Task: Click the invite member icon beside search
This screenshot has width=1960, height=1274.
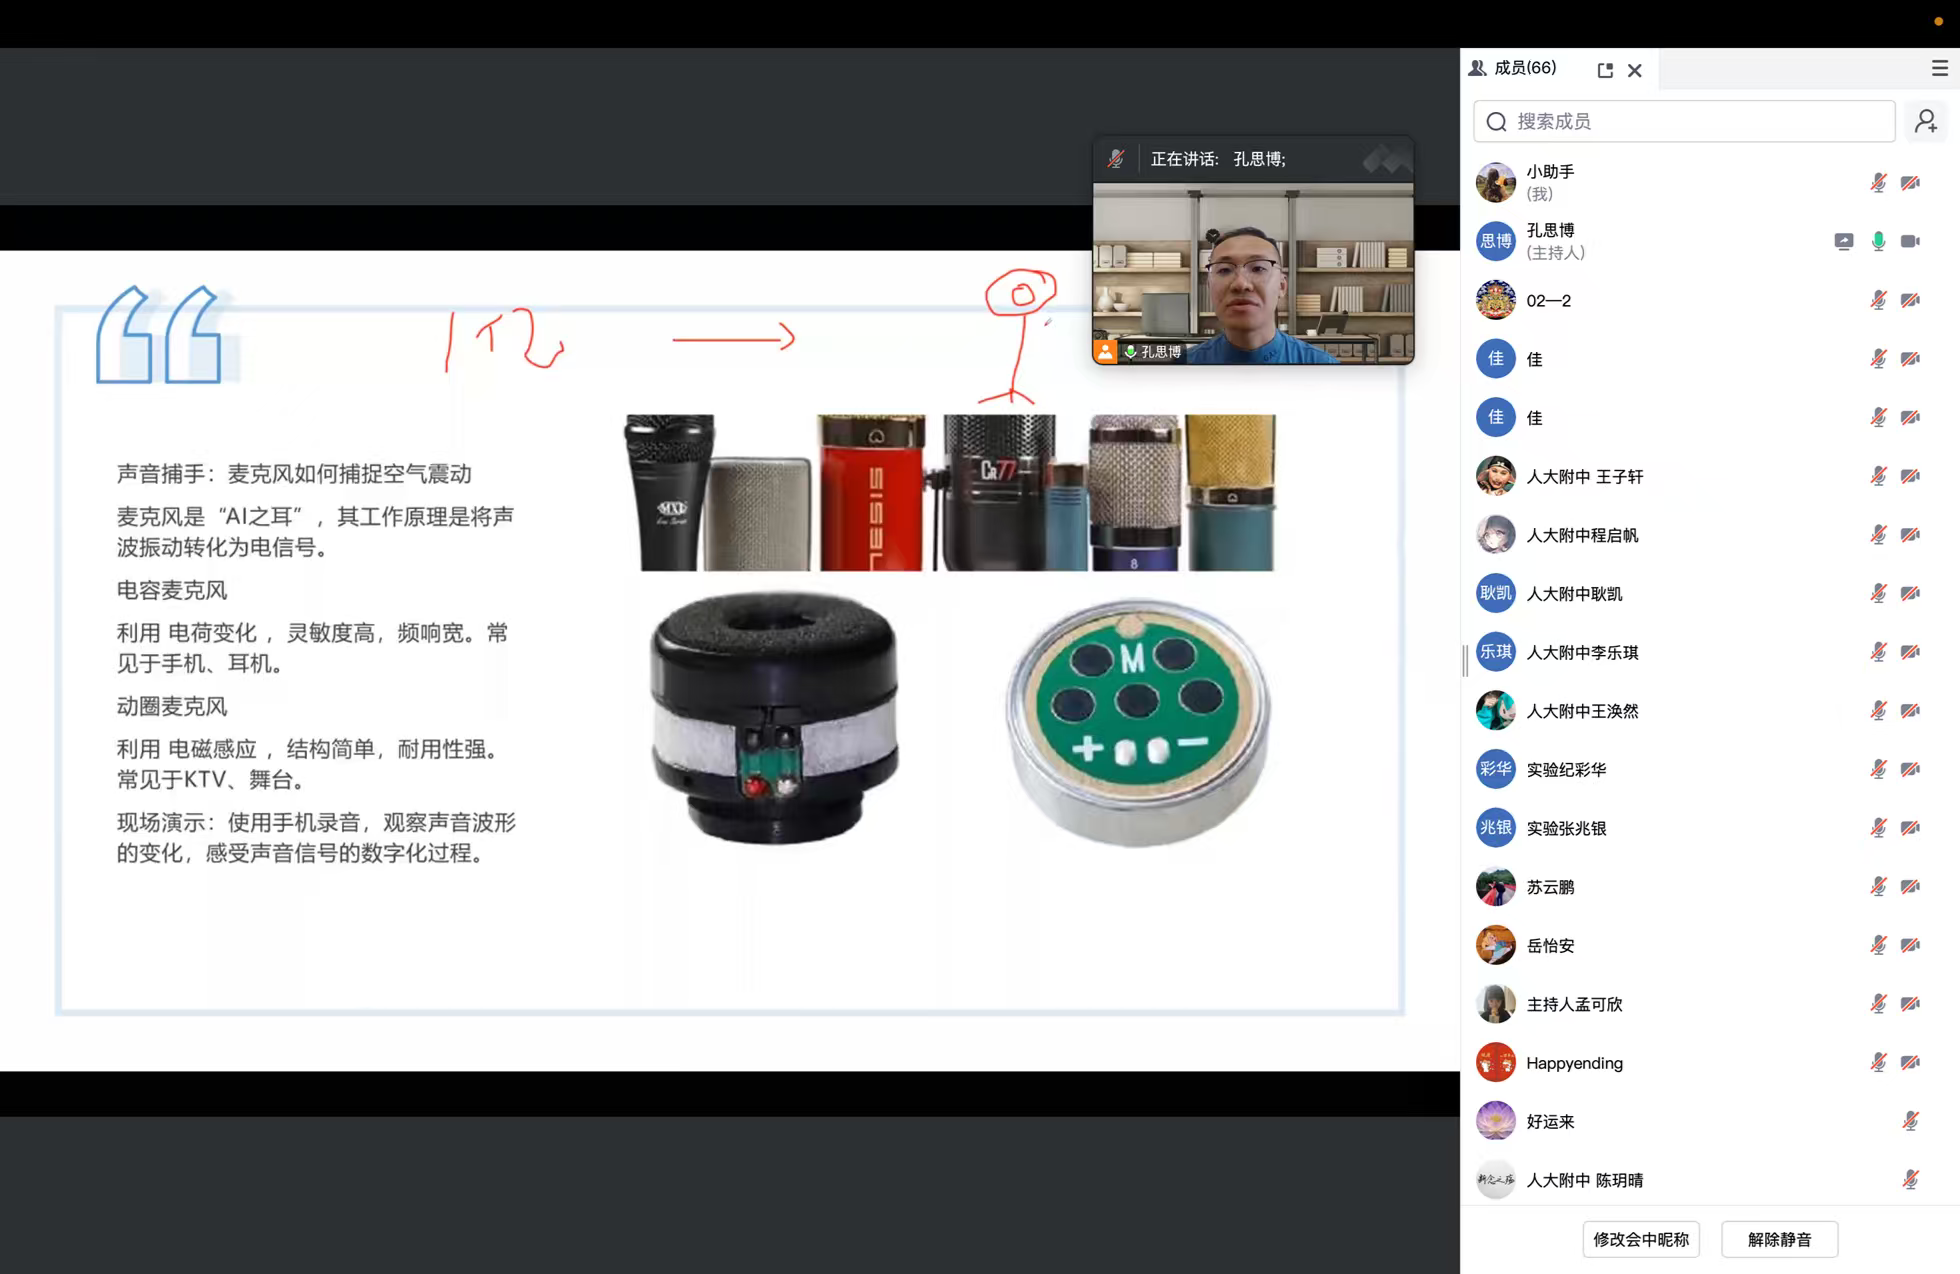Action: tap(1926, 121)
